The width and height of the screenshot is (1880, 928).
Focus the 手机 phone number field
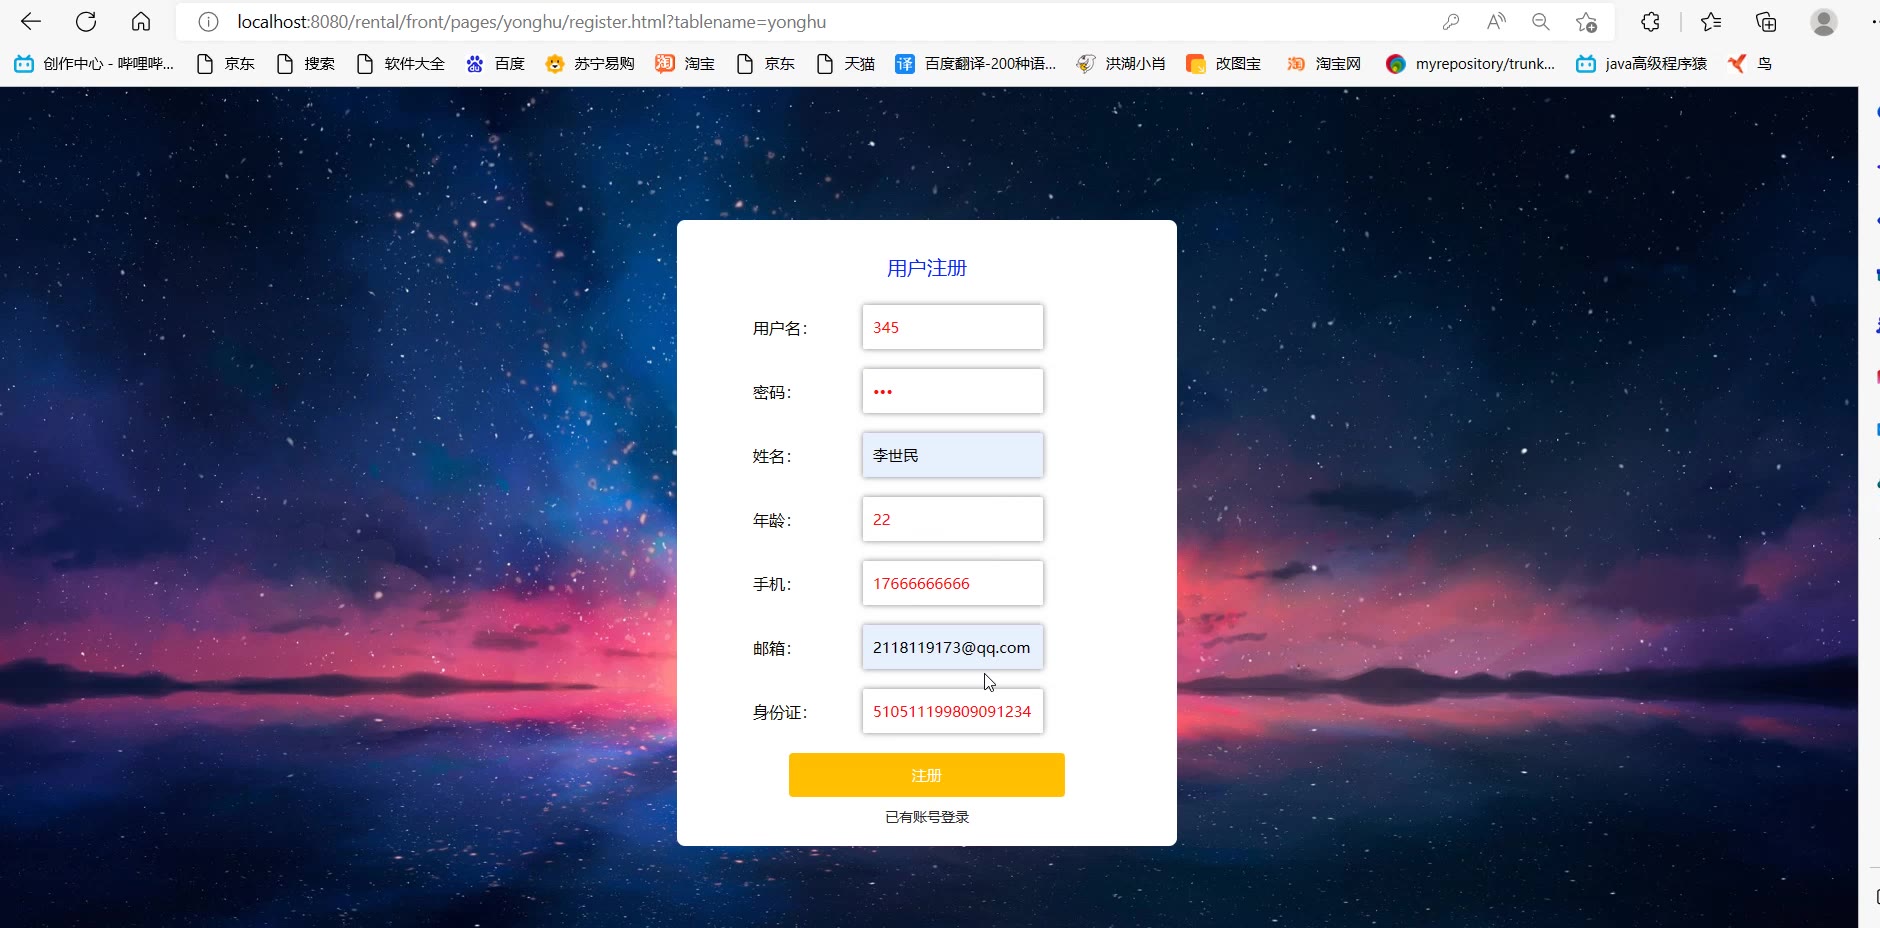click(x=953, y=583)
